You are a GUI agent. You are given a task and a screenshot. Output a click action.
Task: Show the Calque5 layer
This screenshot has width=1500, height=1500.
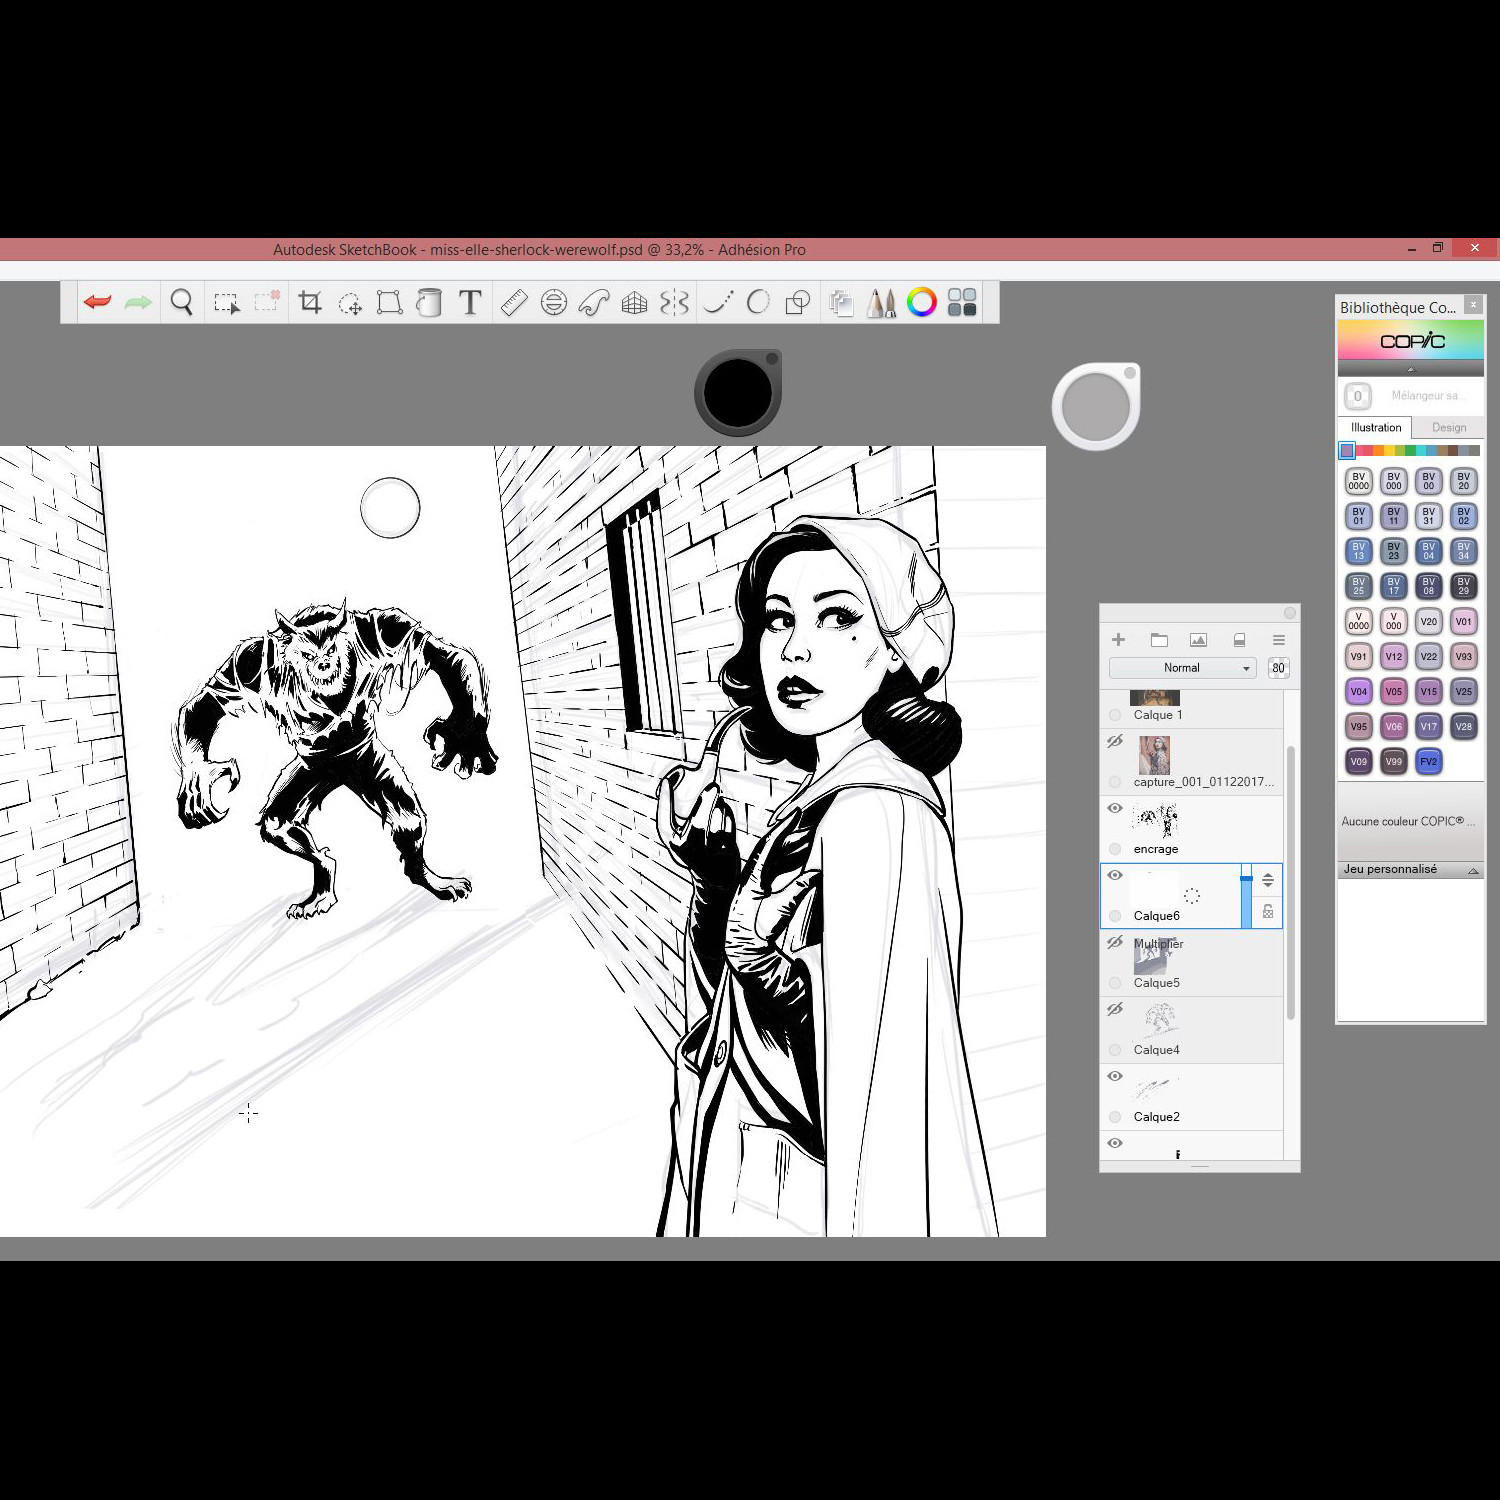[x=1115, y=942]
